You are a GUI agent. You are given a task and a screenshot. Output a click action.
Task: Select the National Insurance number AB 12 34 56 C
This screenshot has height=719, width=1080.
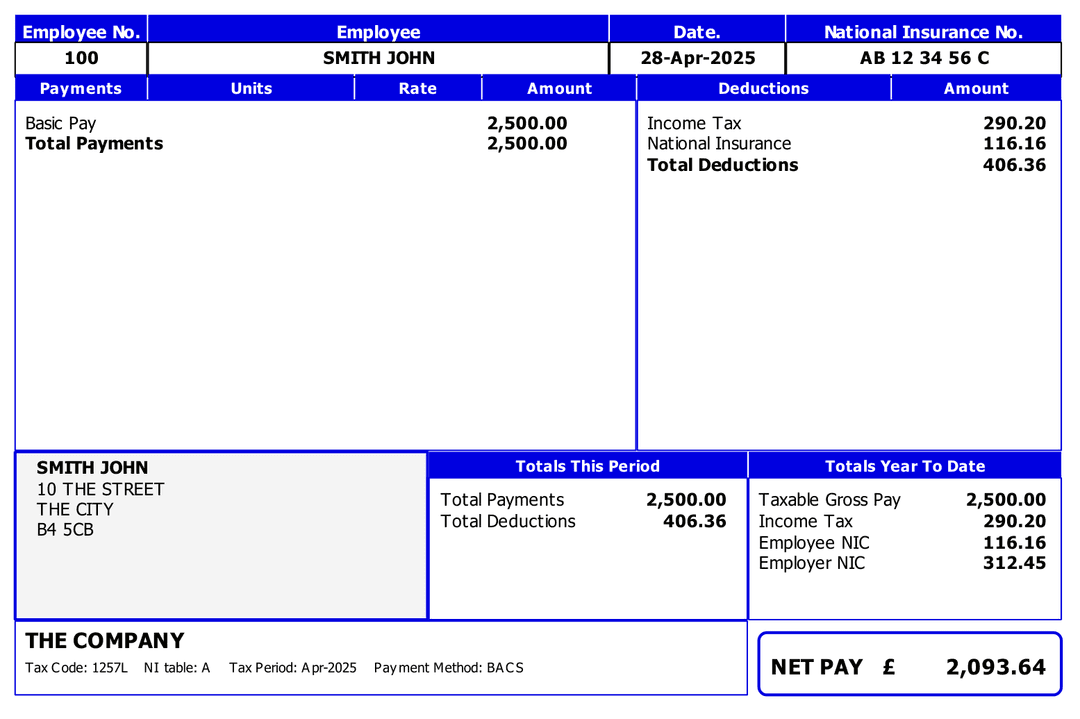(923, 58)
